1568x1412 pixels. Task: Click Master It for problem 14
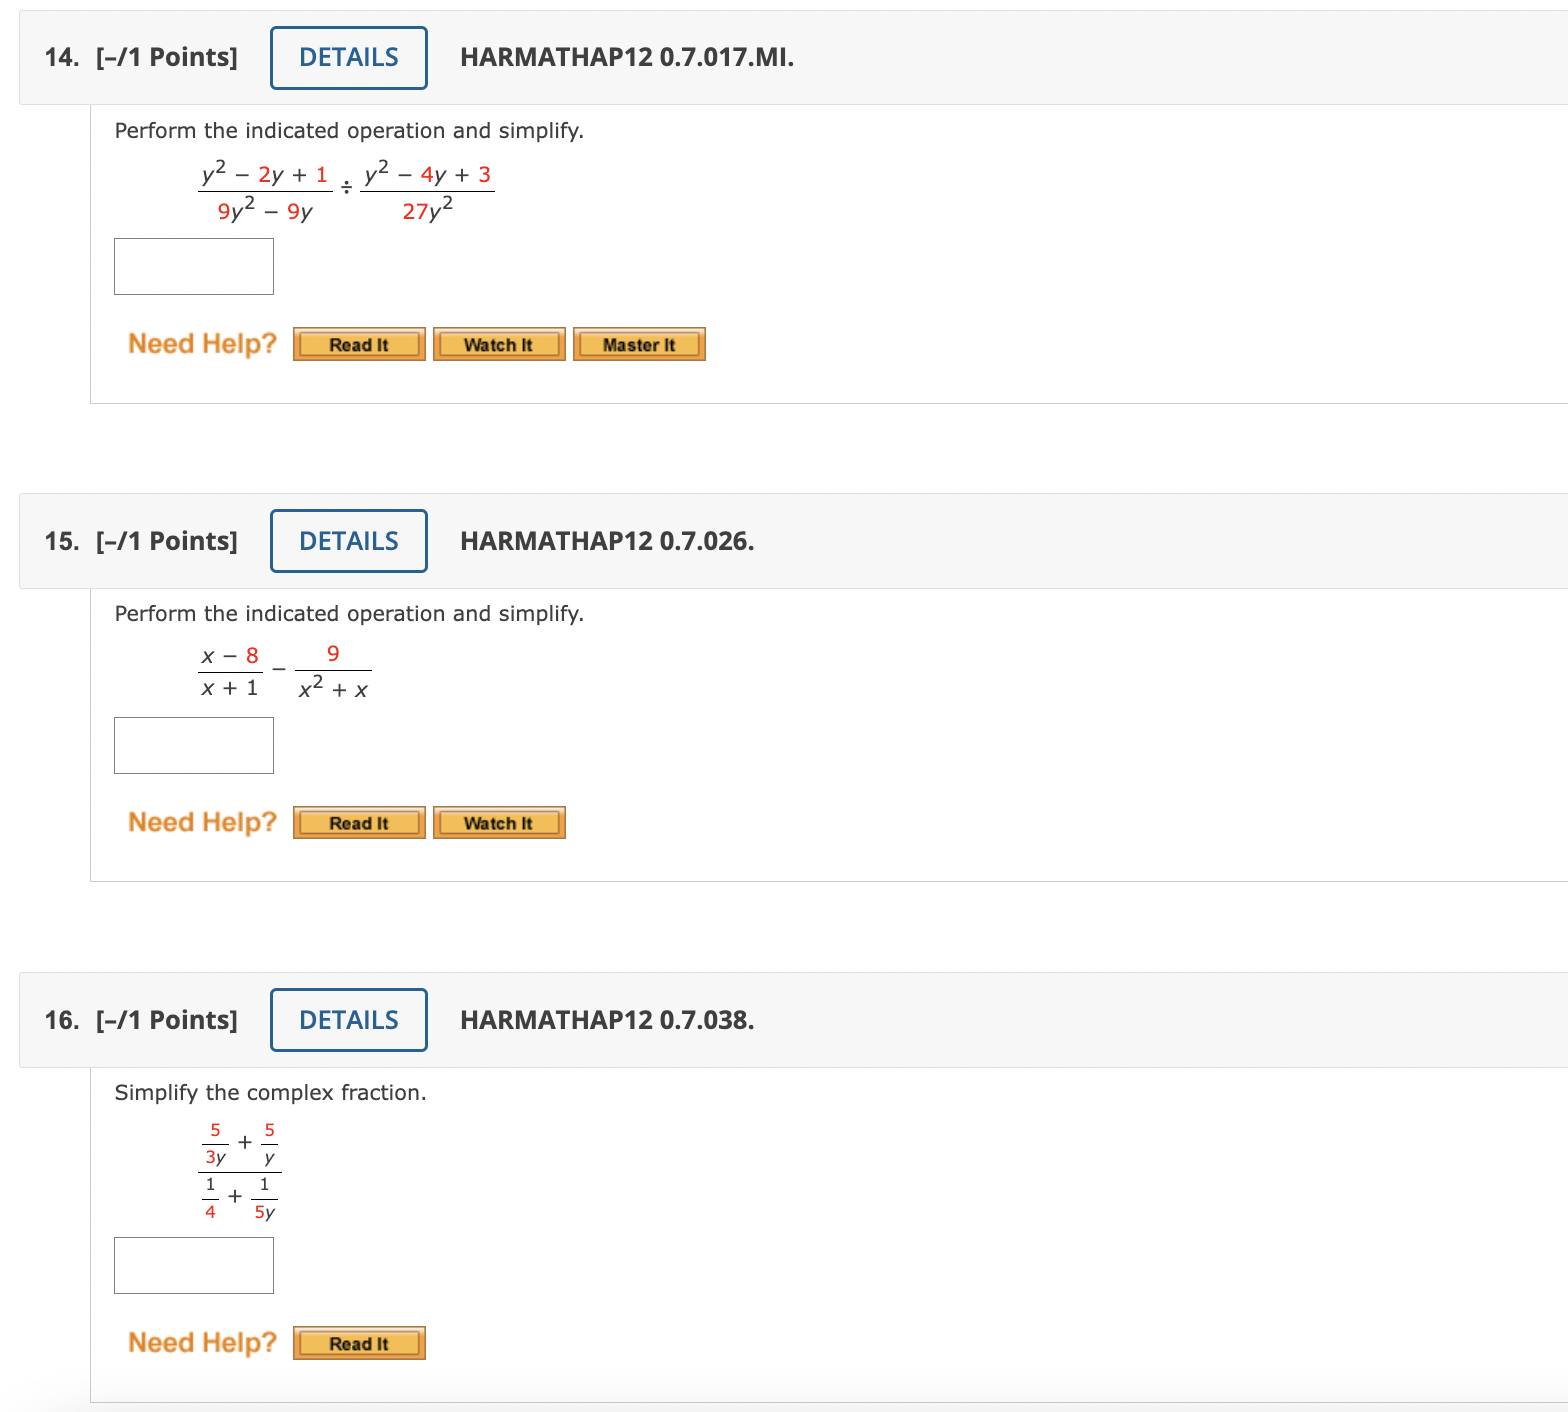pos(639,343)
